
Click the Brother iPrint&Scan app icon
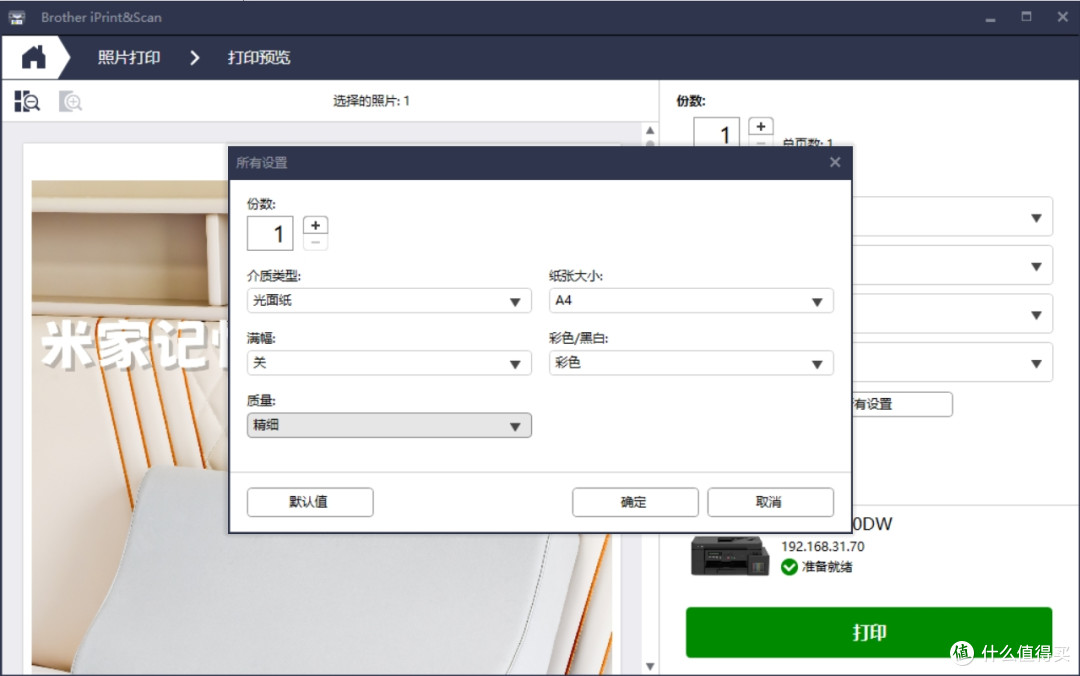(17, 18)
